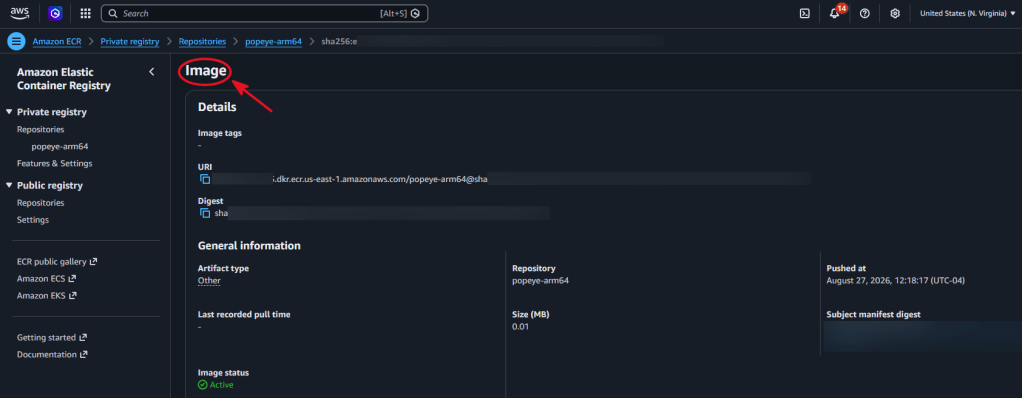Image resolution: width=1022 pixels, height=398 pixels.
Task: Select the Pushed at timestamp text
Action: pos(896,281)
